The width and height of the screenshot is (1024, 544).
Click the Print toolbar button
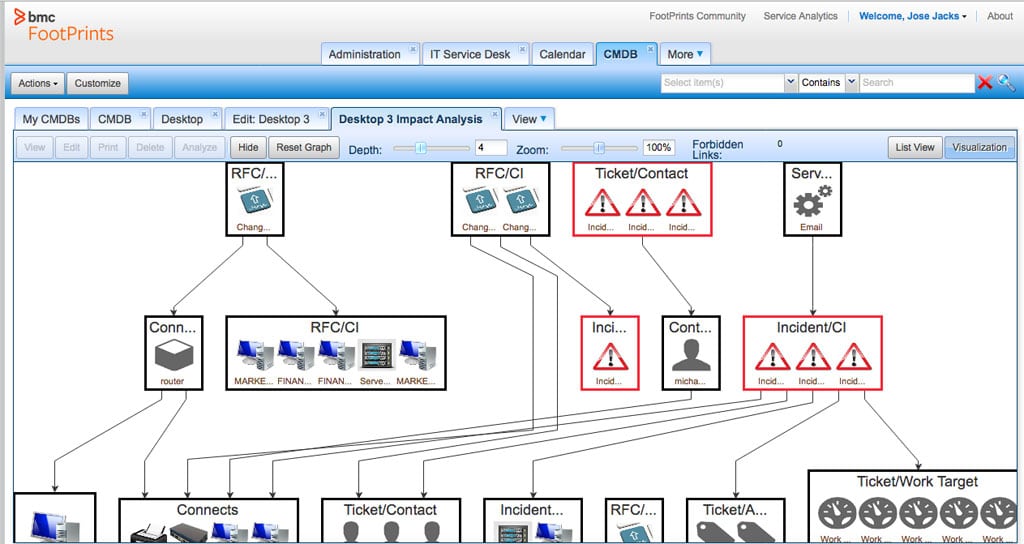(x=108, y=147)
